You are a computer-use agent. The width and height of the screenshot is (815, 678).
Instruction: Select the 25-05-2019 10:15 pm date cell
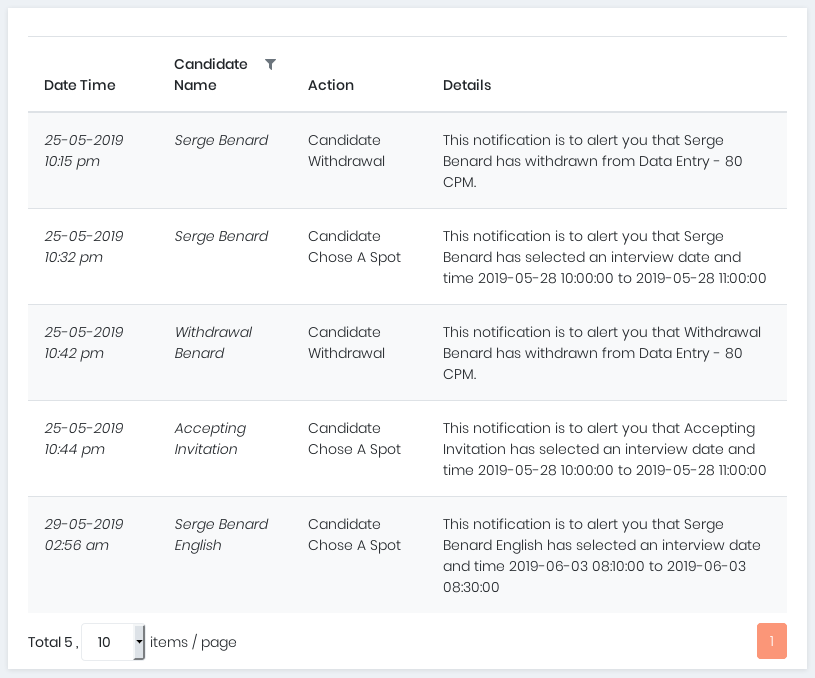click(x=84, y=150)
